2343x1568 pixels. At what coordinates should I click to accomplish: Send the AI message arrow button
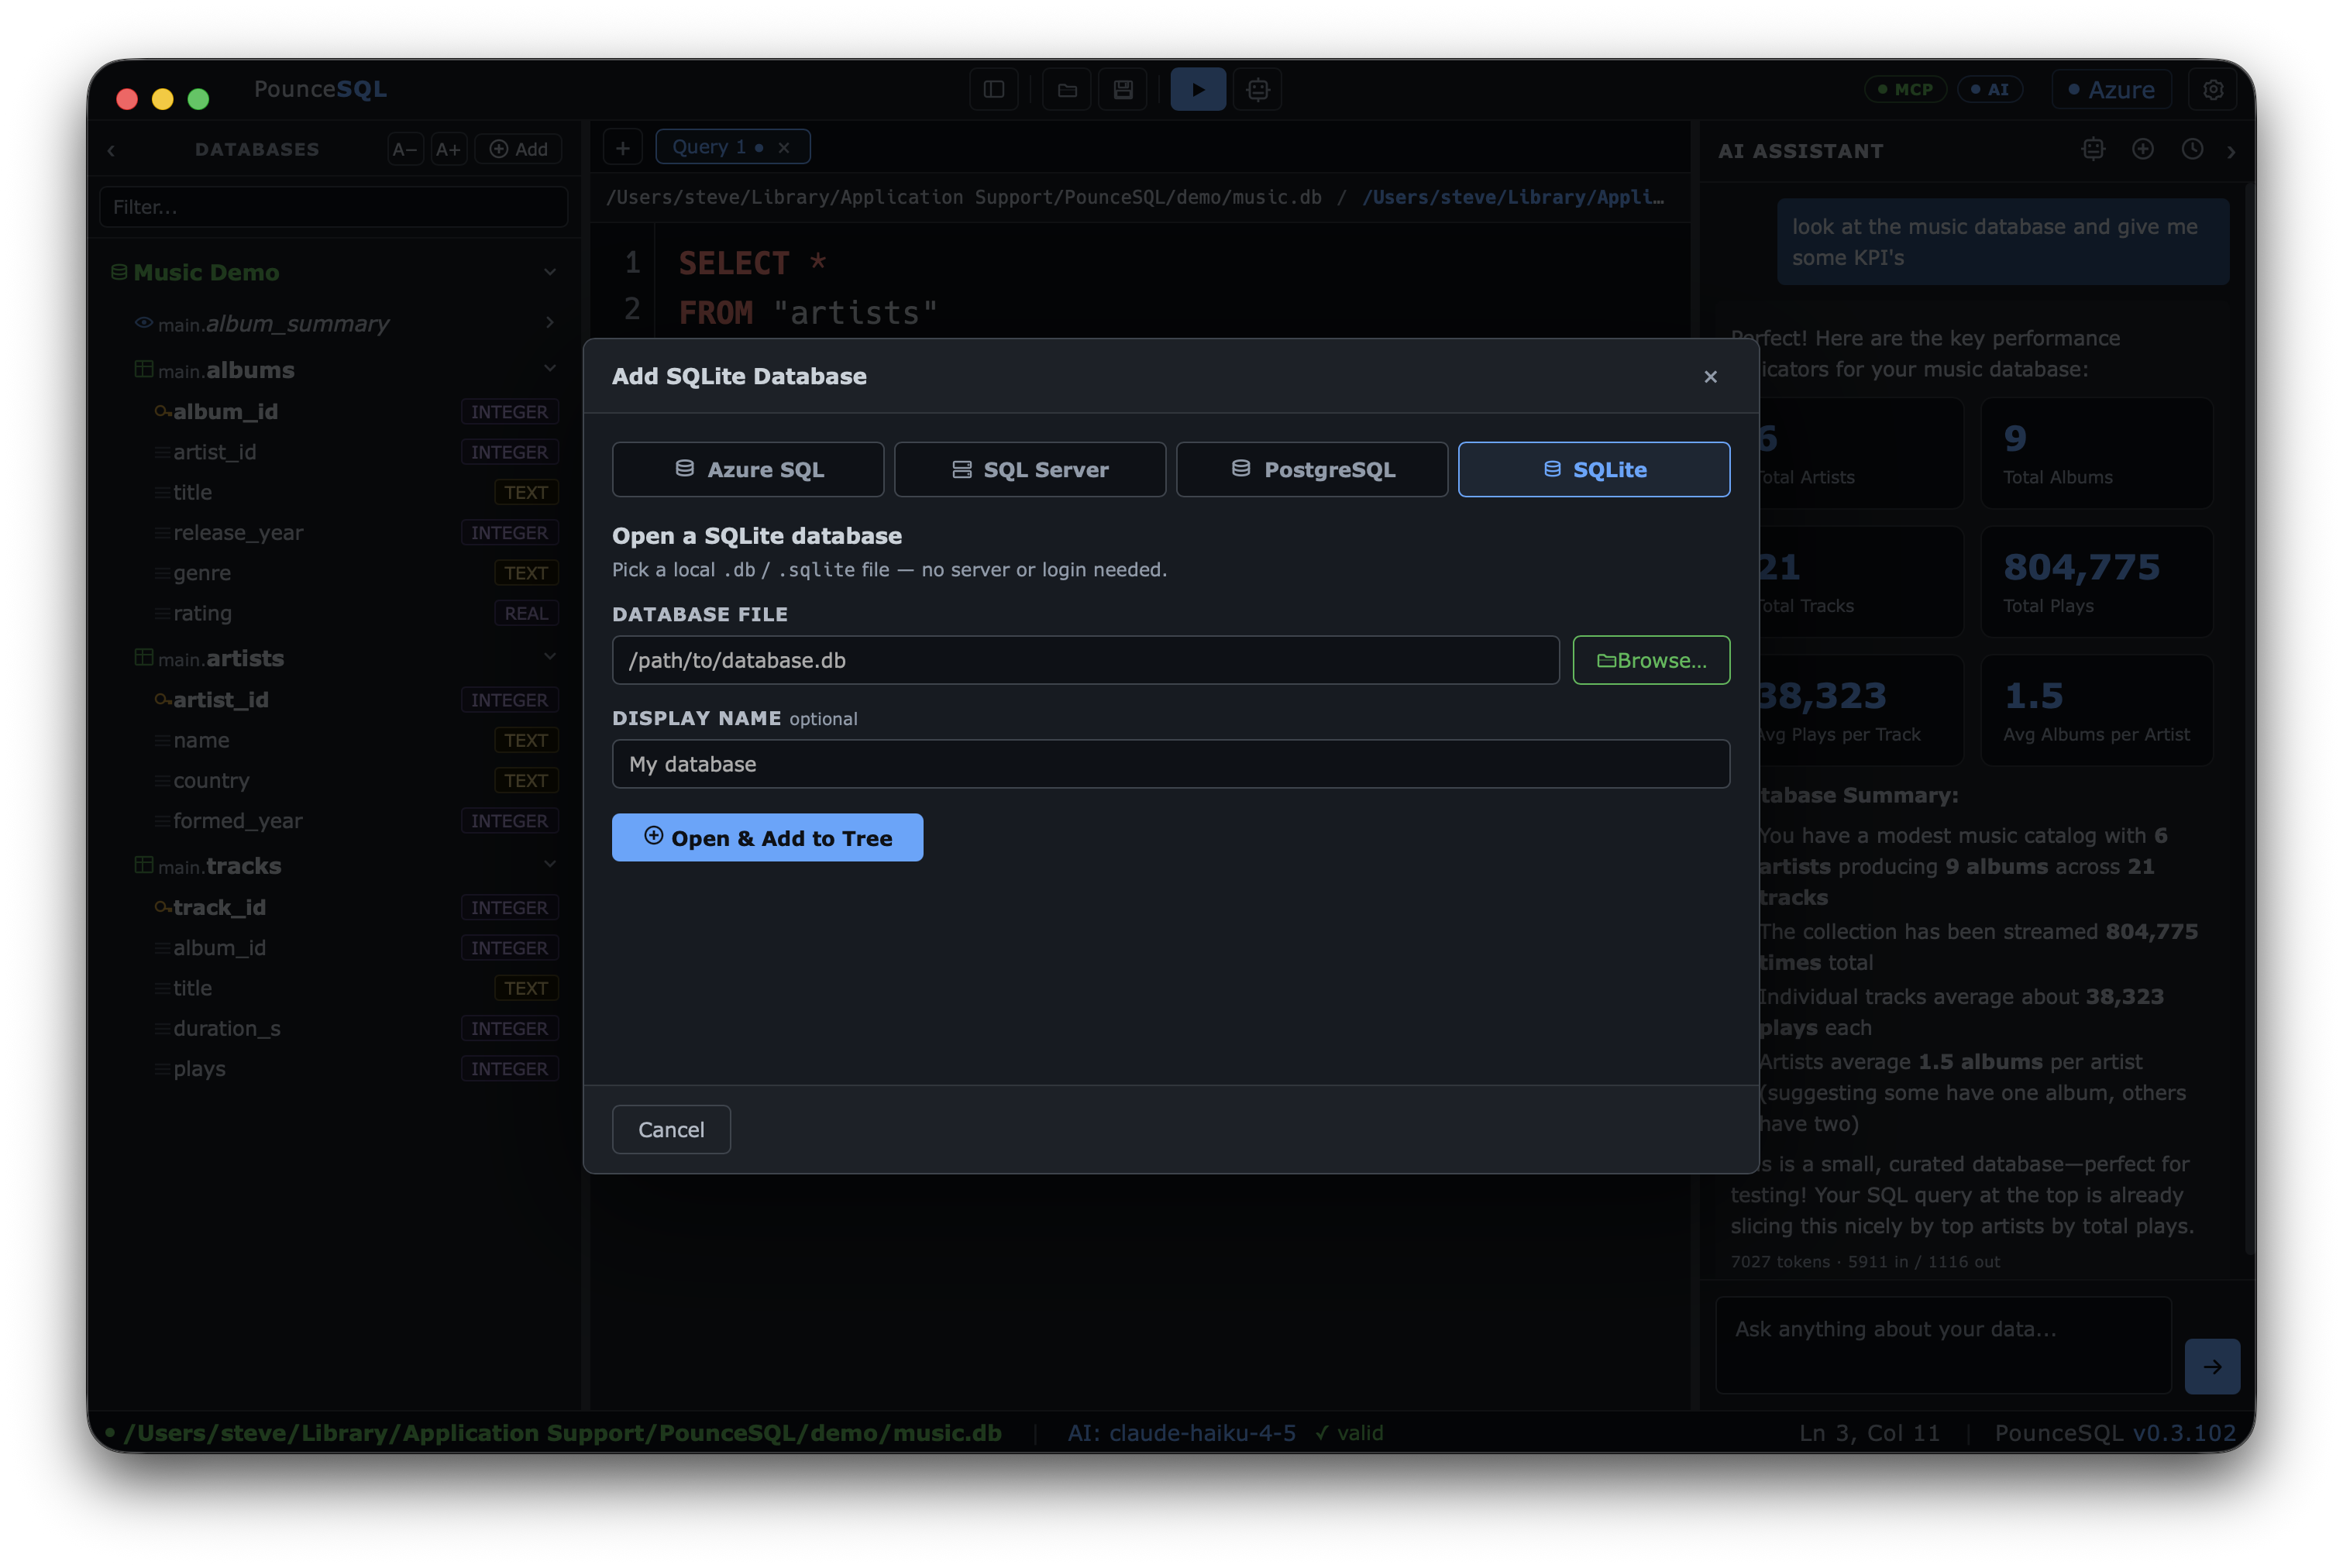[2212, 1366]
